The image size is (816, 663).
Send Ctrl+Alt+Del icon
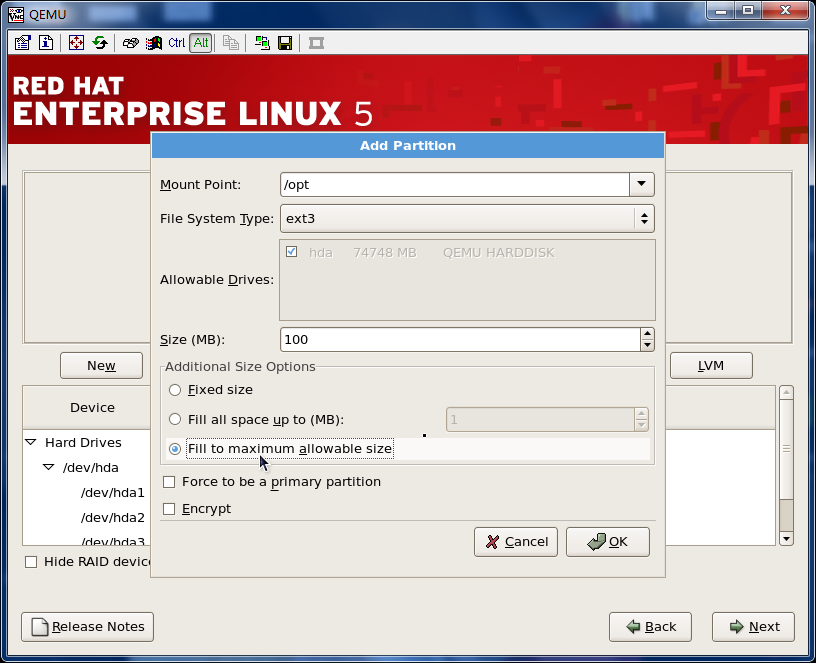(130, 43)
